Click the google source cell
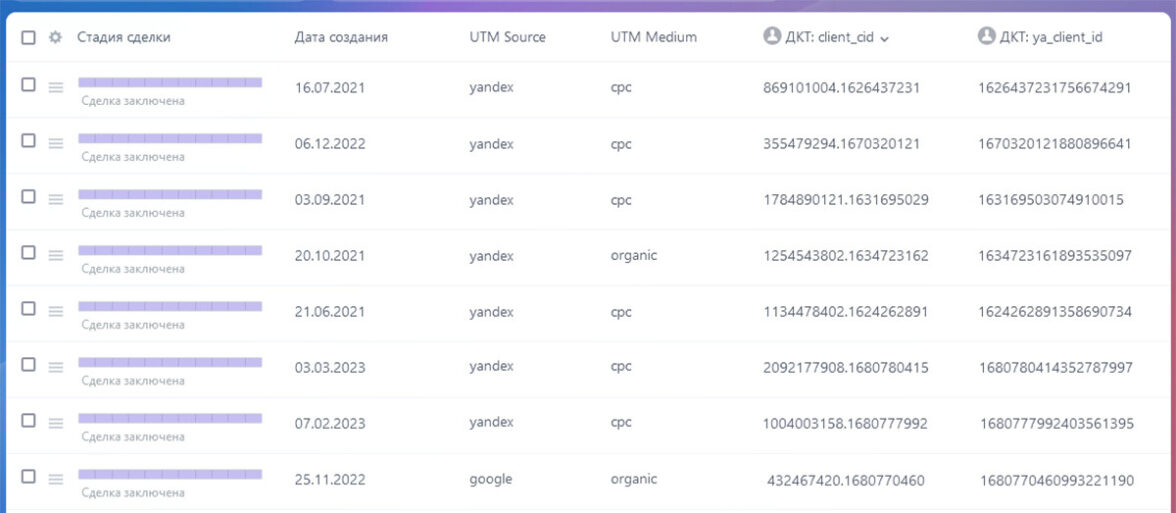Image resolution: width=1176 pixels, height=513 pixels. tap(490, 479)
